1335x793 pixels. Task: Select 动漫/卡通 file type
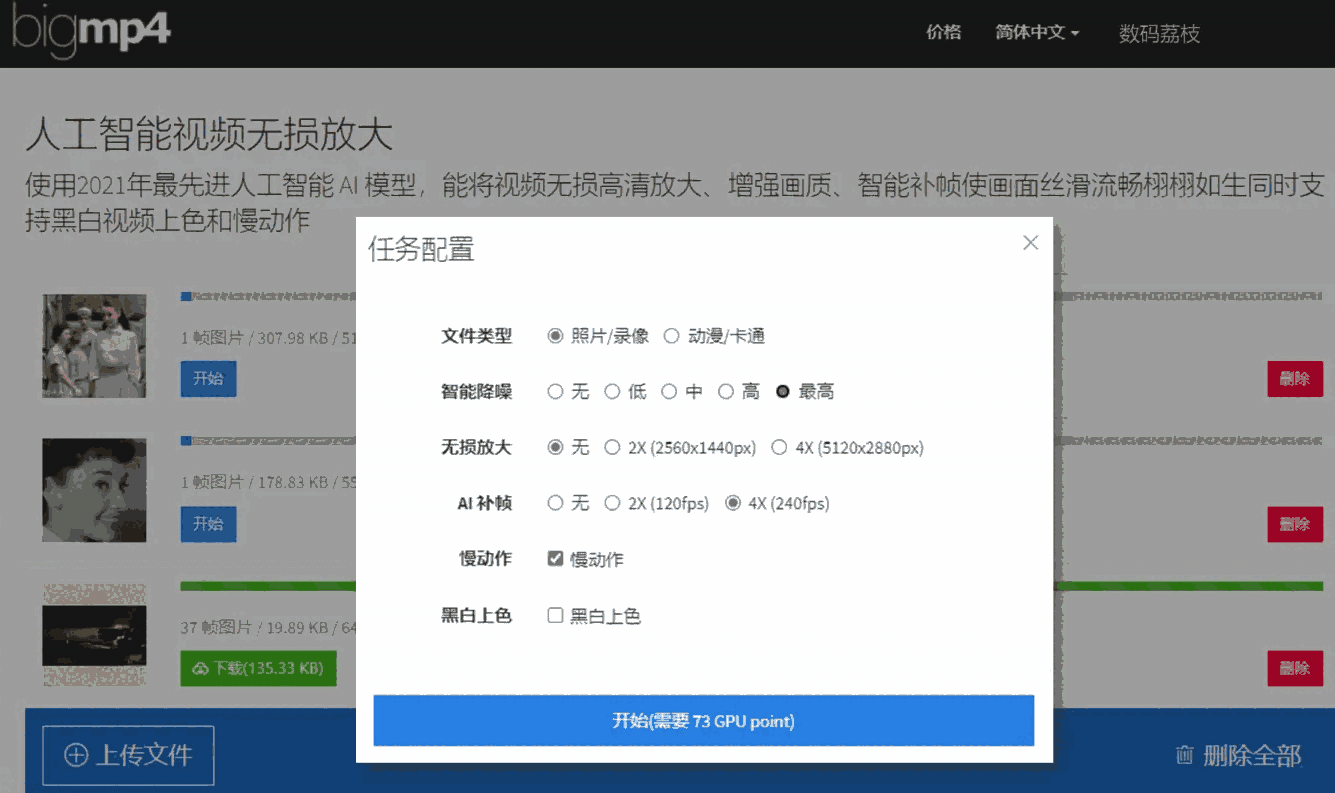(672, 336)
